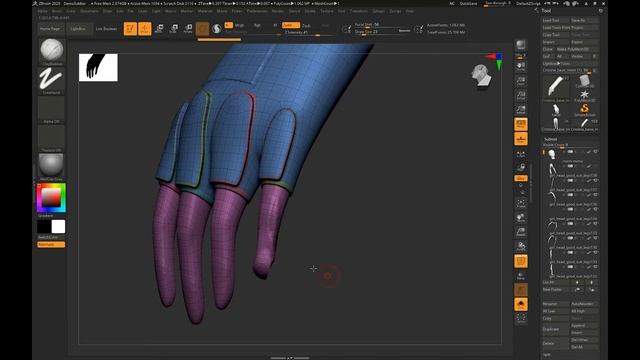Click the Load Tool button
Viewport: 640px width, 360px height.
pyautogui.click(x=555, y=20)
